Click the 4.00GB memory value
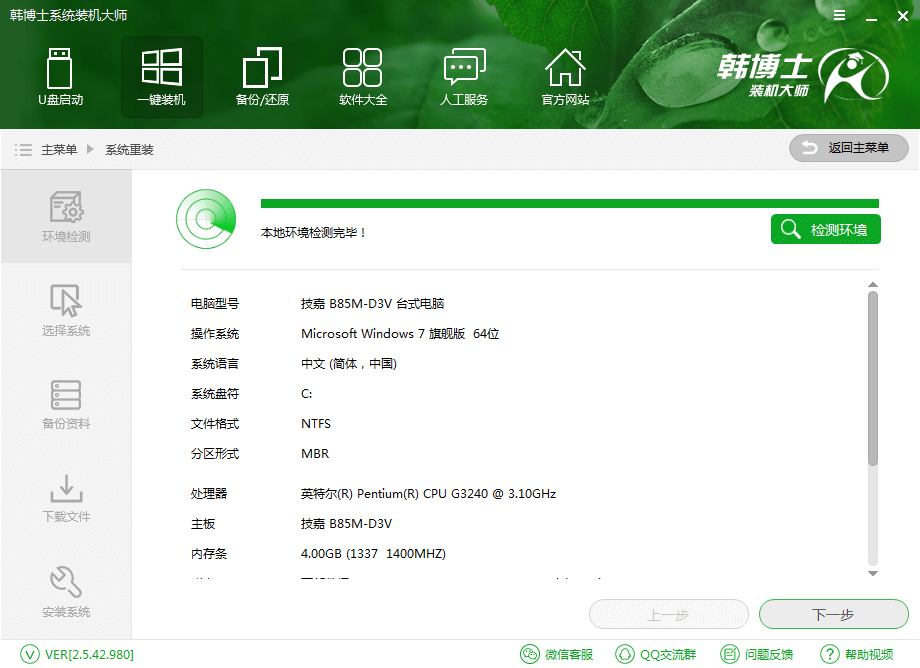The height and width of the screenshot is (668, 920). tap(373, 554)
